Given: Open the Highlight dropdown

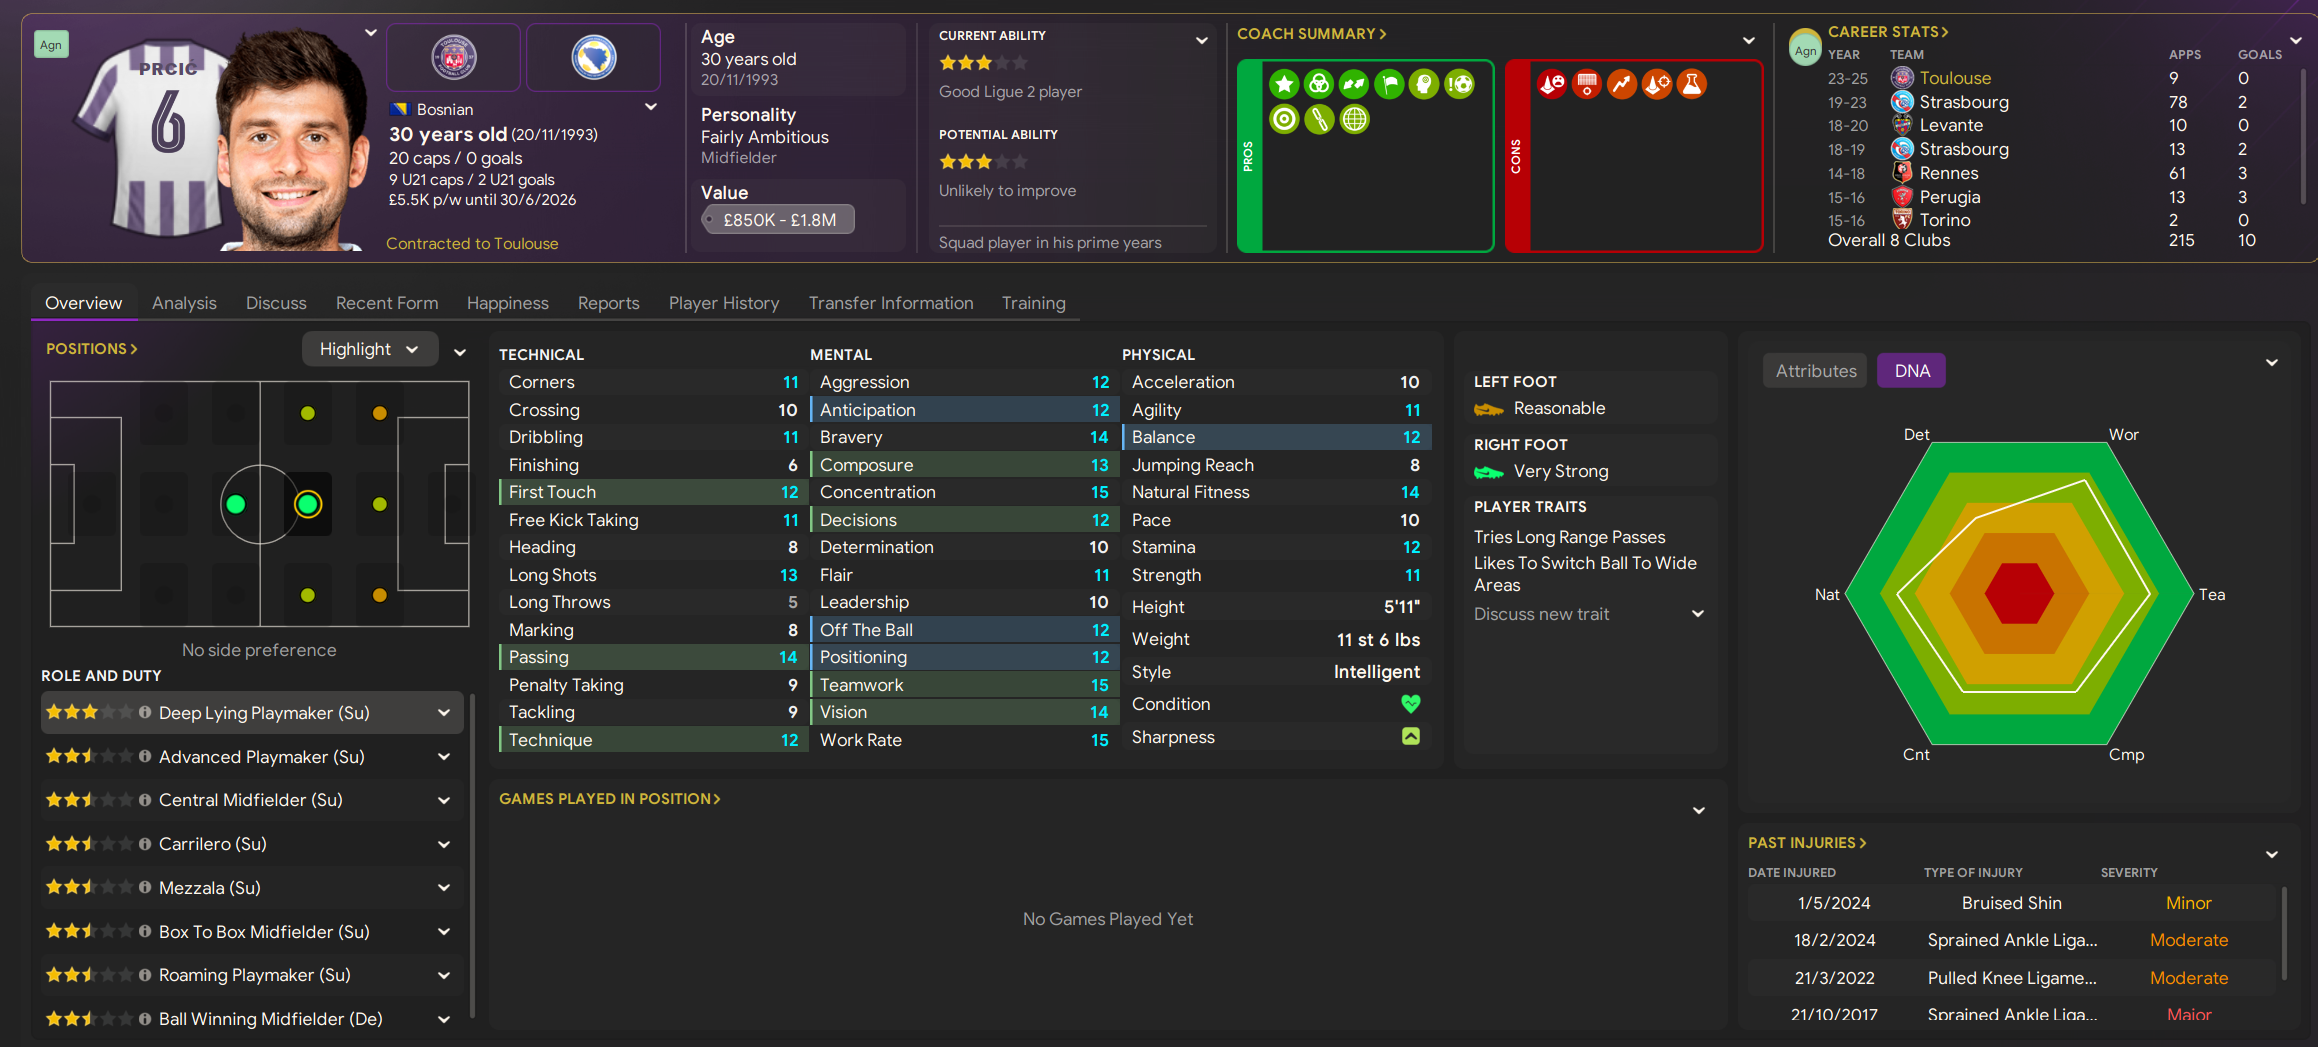Looking at the screenshot, I should pos(369,349).
